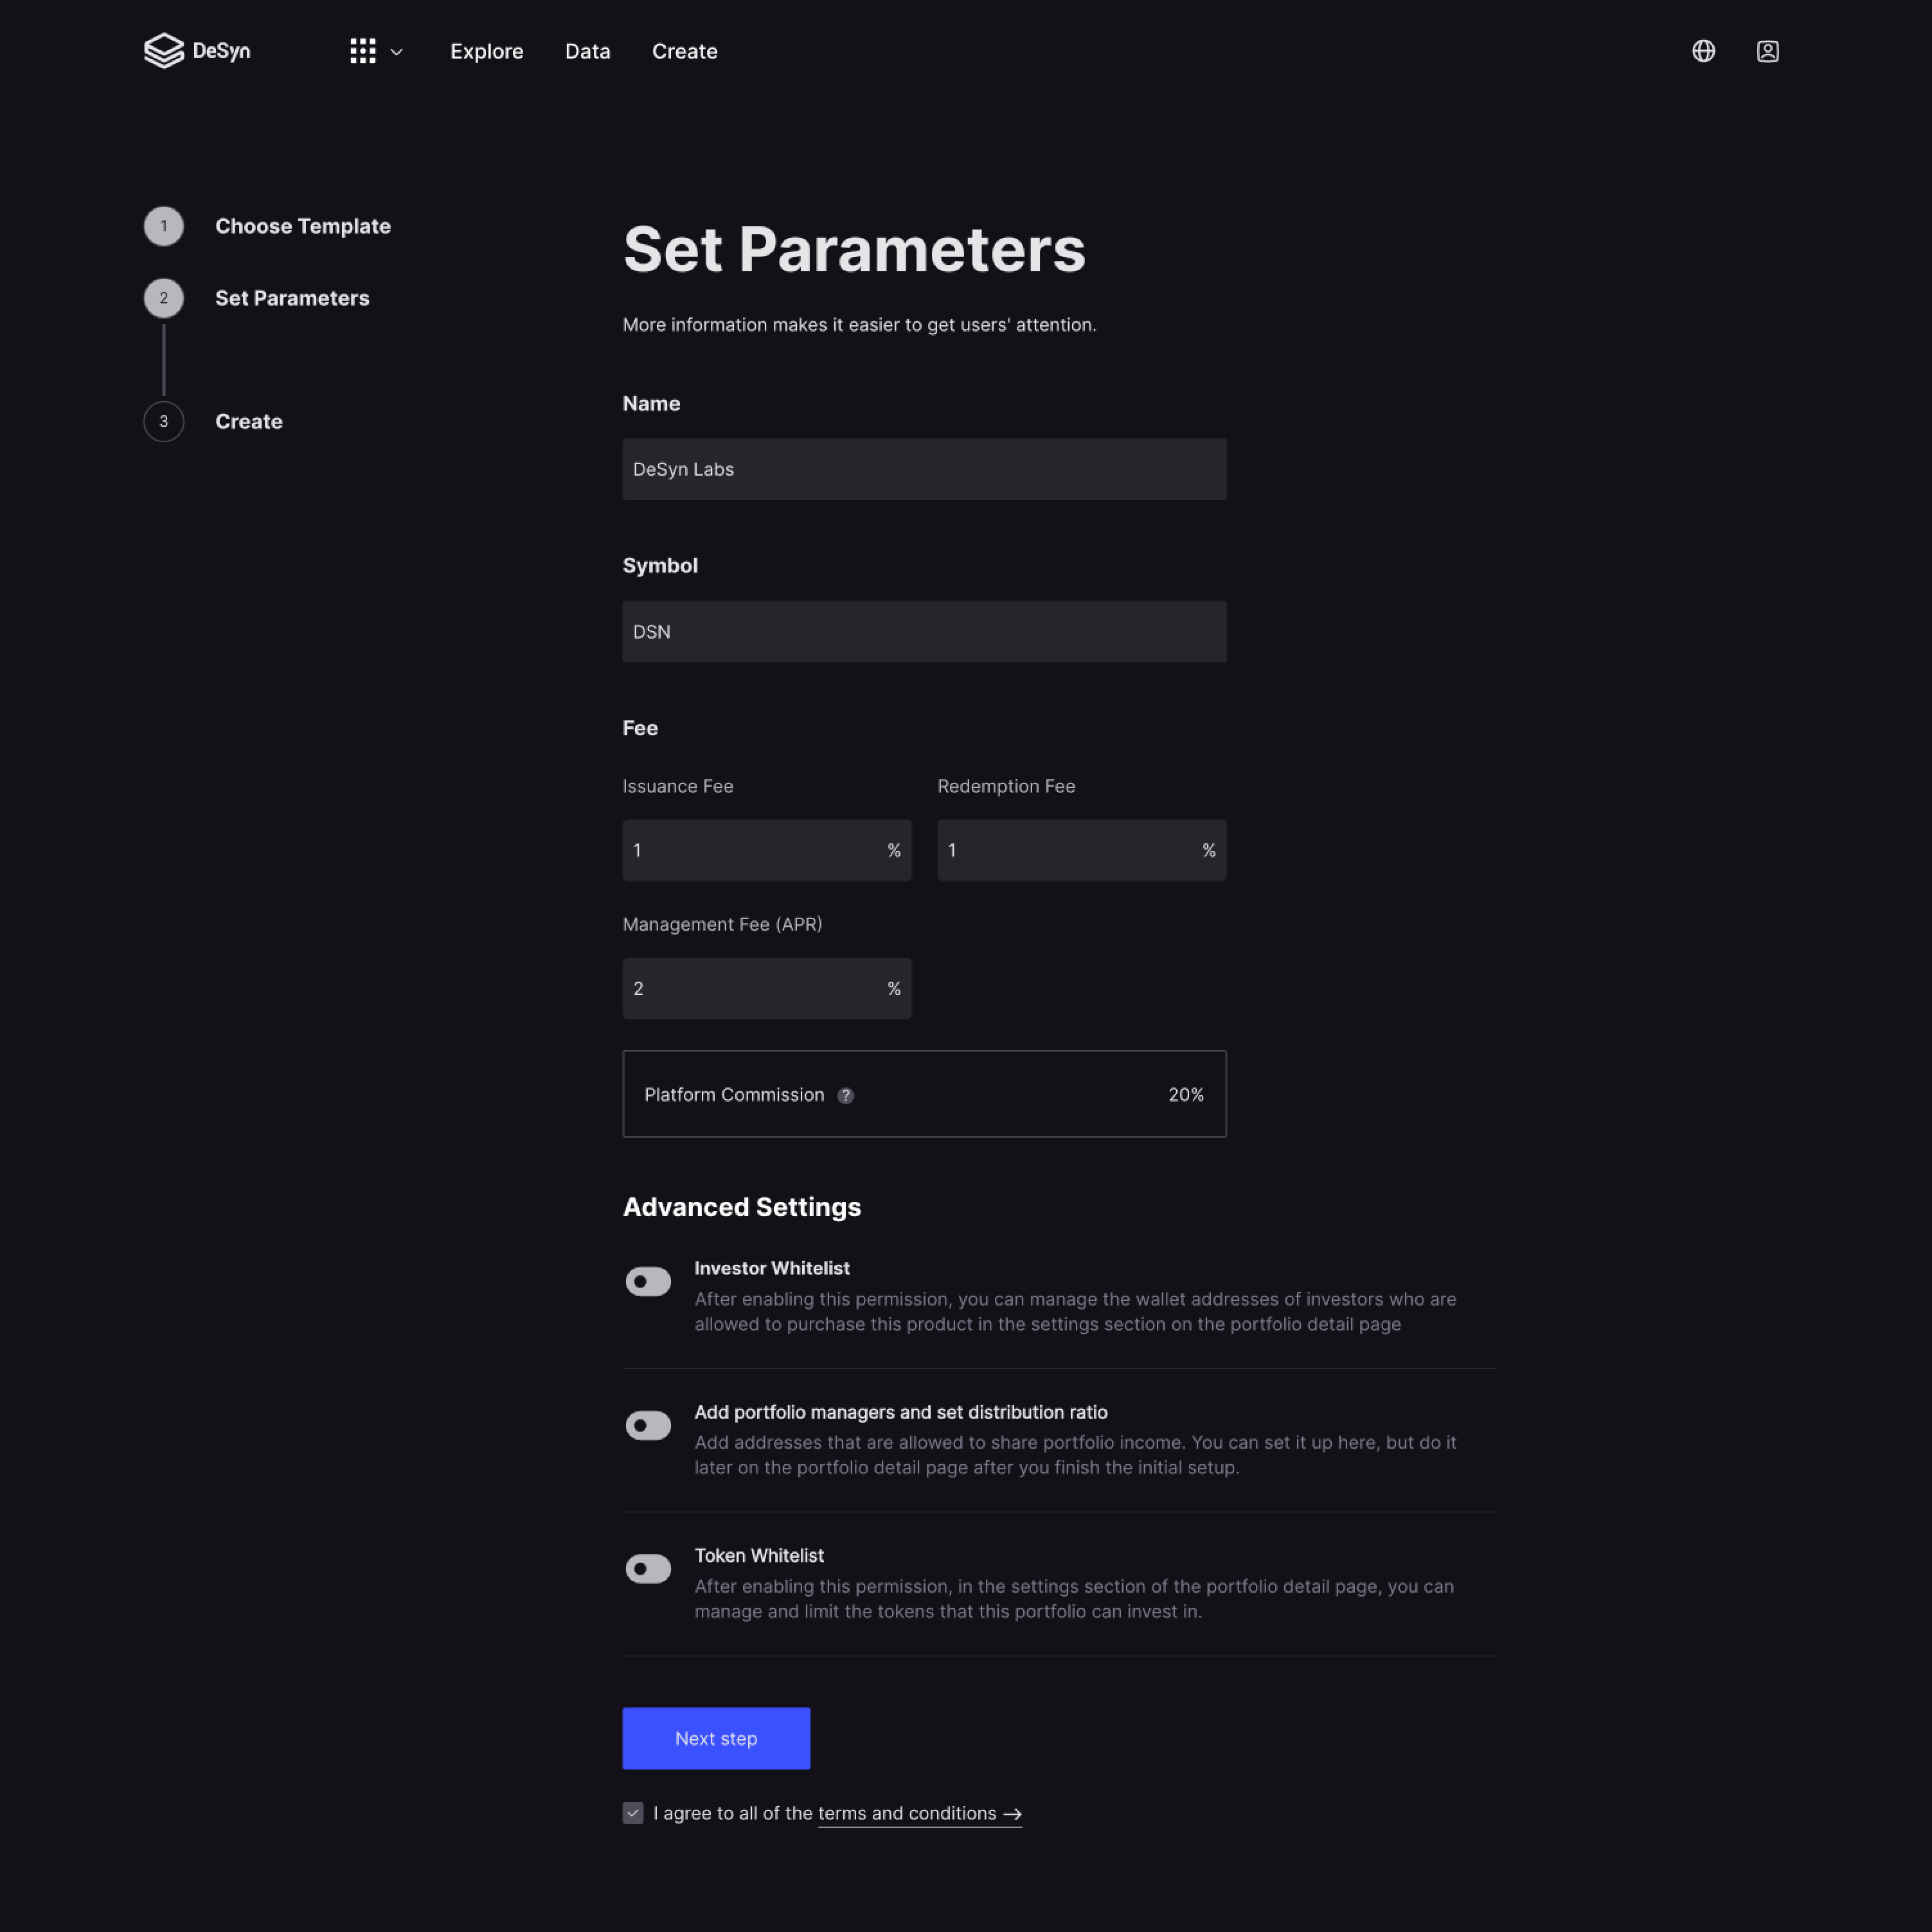Open the Data menu
Viewport: 1932px width, 1932px height.
pos(588,51)
